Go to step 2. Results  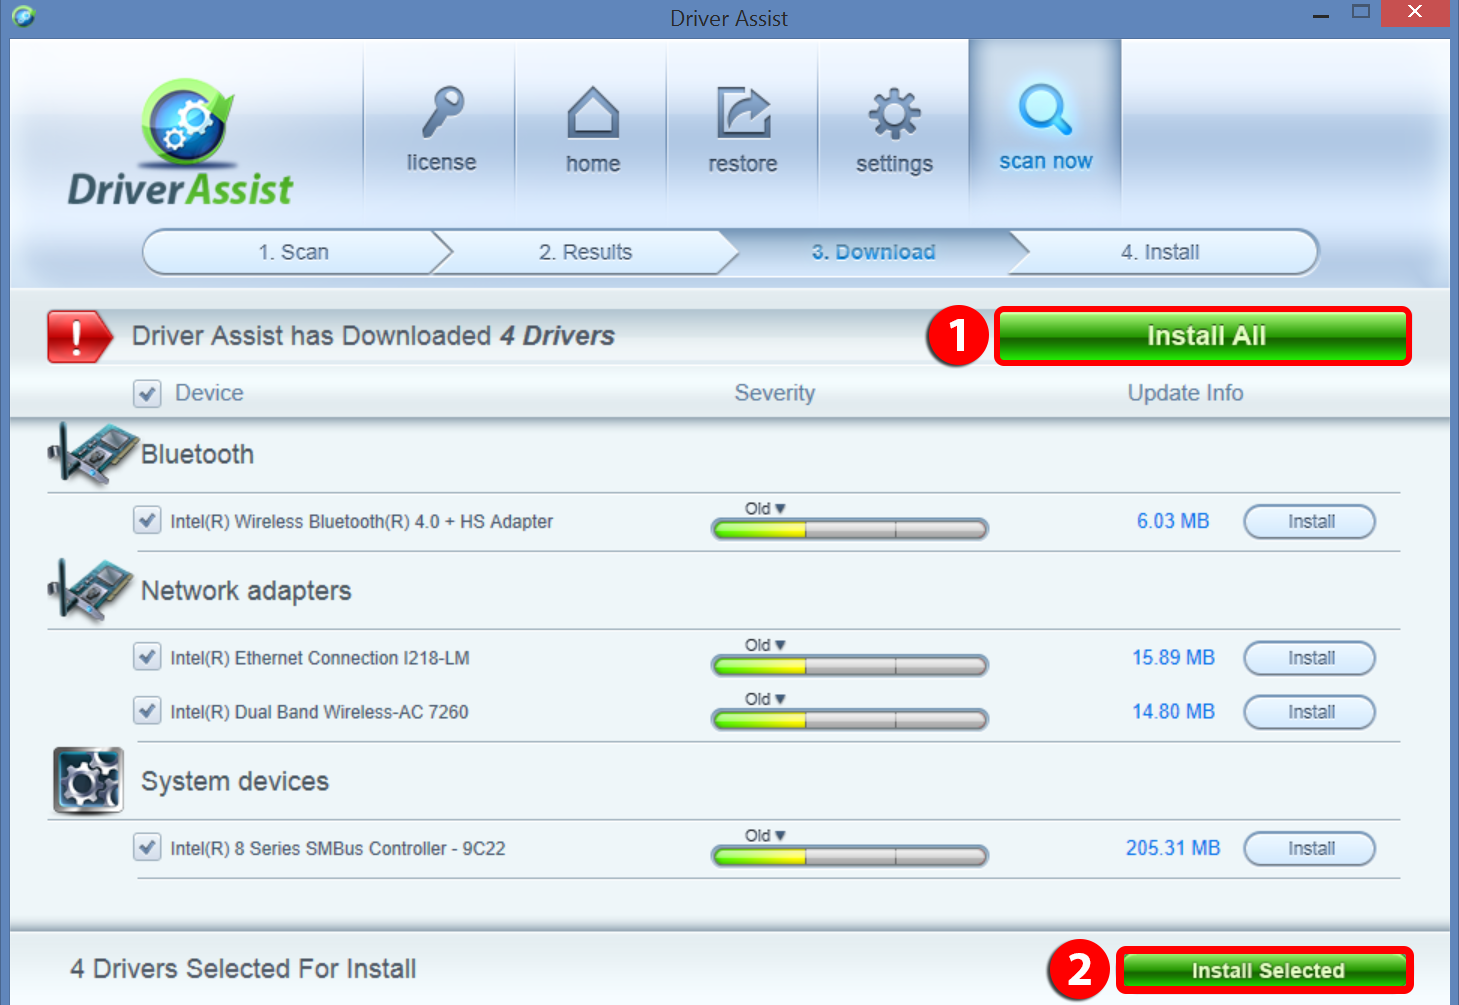(586, 252)
